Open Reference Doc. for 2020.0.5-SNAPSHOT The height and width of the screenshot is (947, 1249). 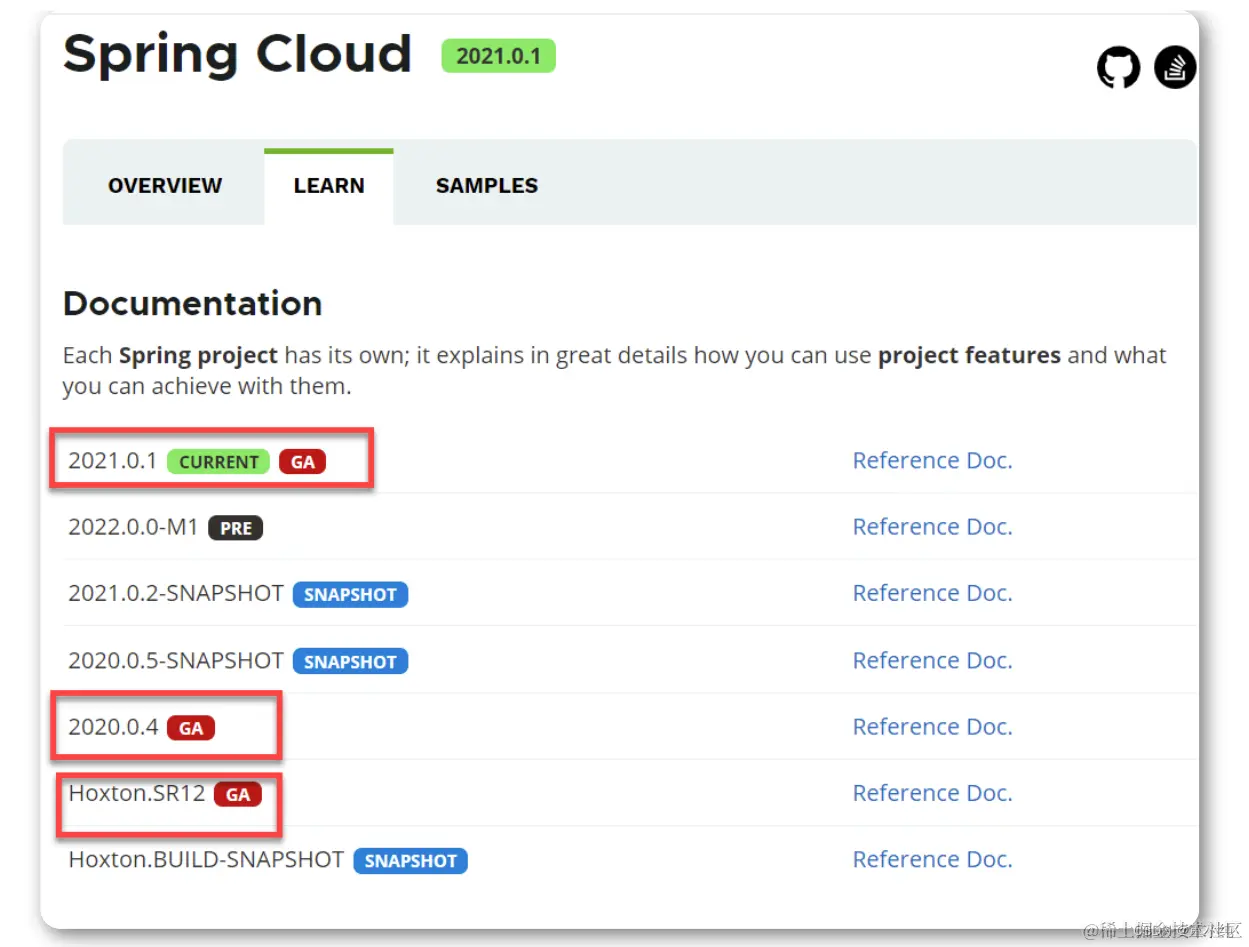point(932,660)
